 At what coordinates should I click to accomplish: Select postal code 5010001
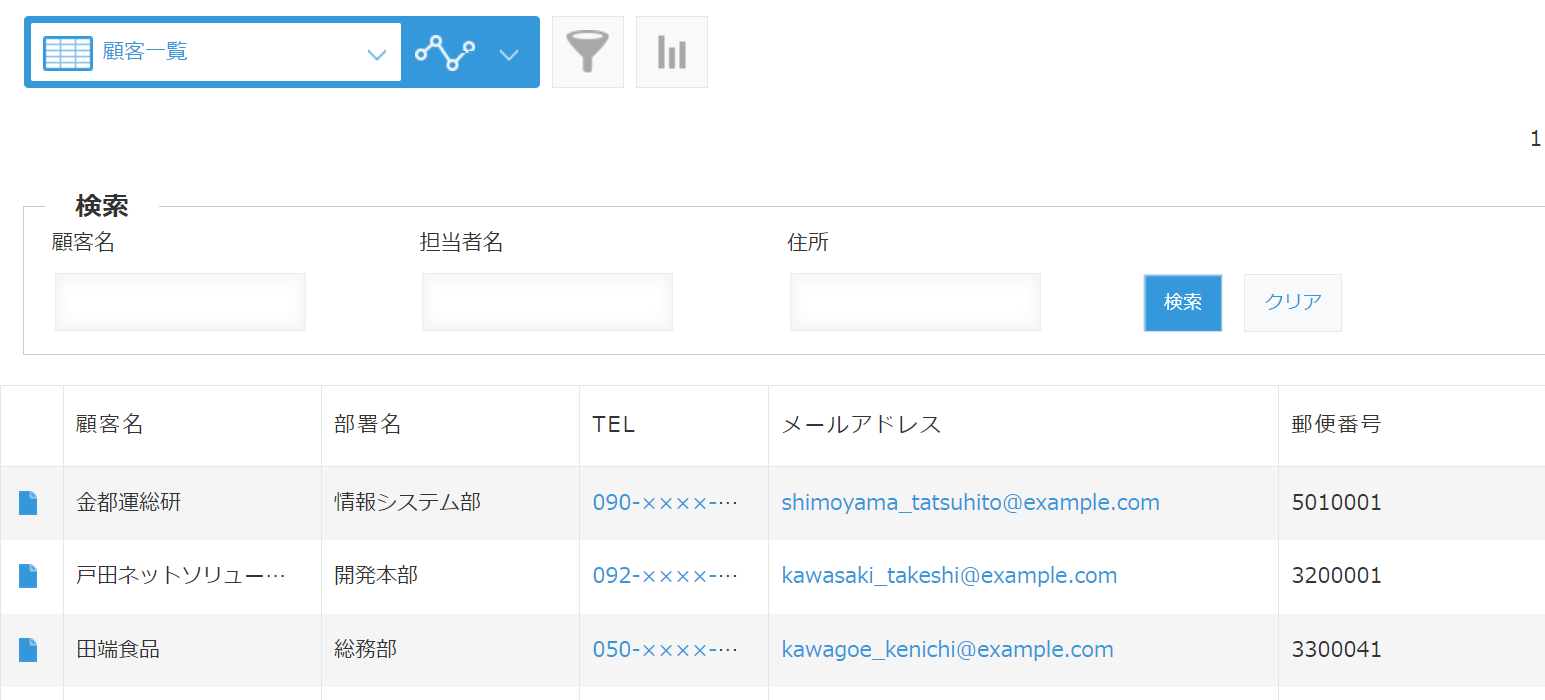tap(1336, 503)
